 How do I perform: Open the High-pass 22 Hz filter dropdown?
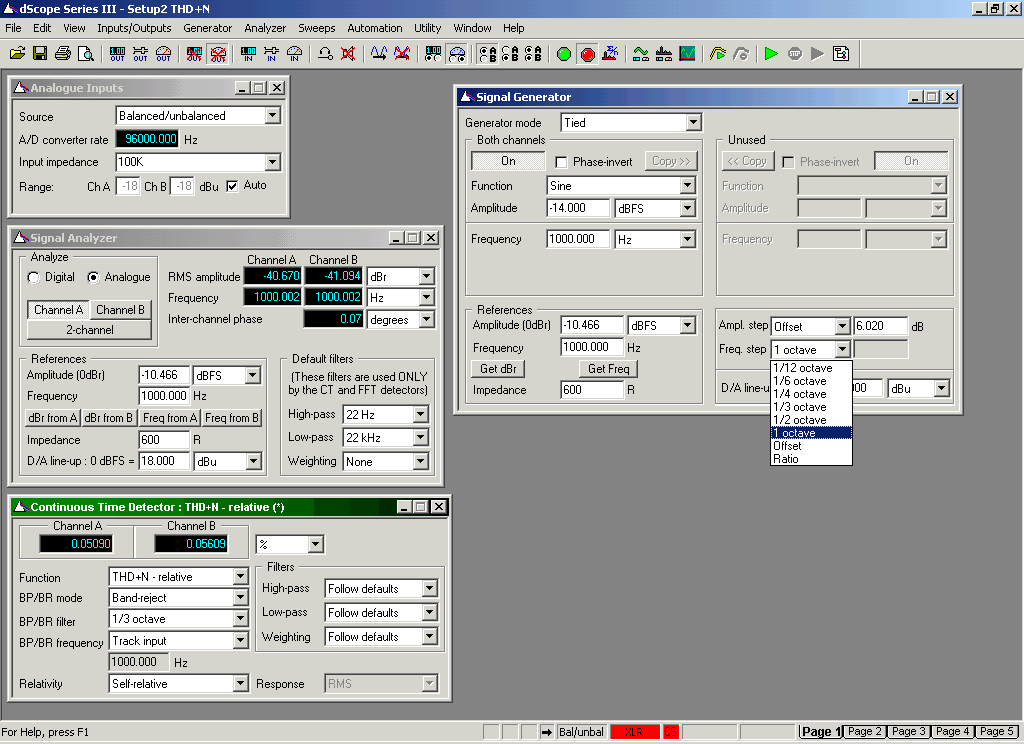421,415
